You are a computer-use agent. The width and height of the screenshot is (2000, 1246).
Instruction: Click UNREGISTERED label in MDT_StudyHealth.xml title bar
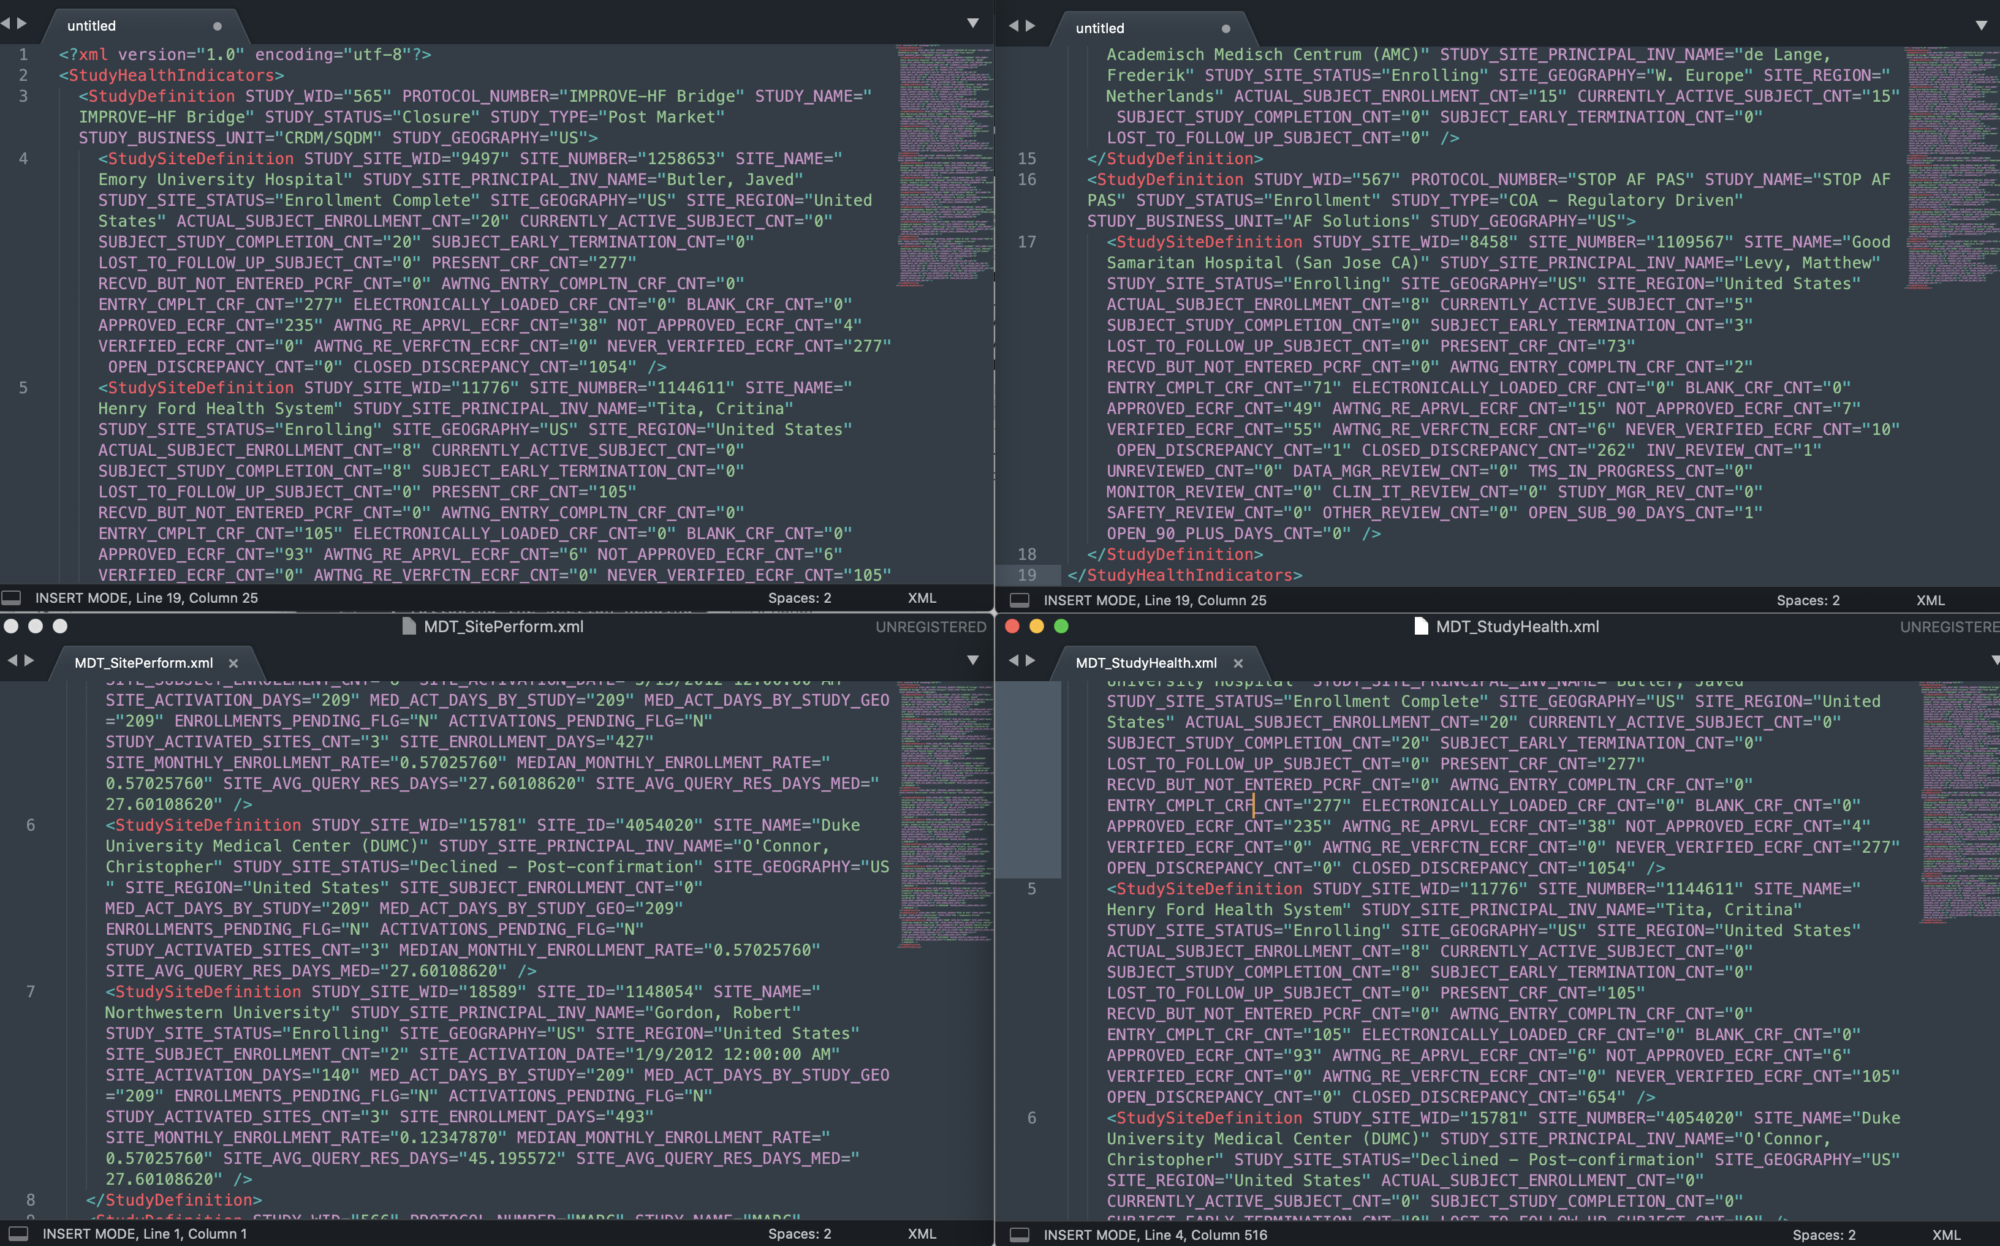click(1949, 627)
